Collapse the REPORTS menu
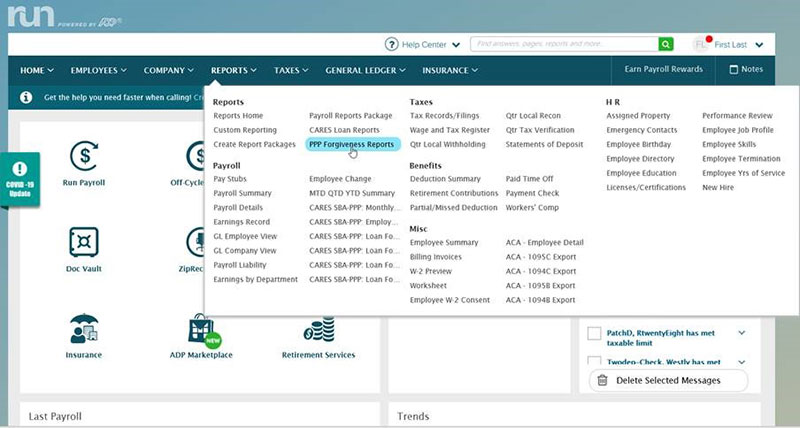This screenshot has height=428, width=800. [234, 70]
